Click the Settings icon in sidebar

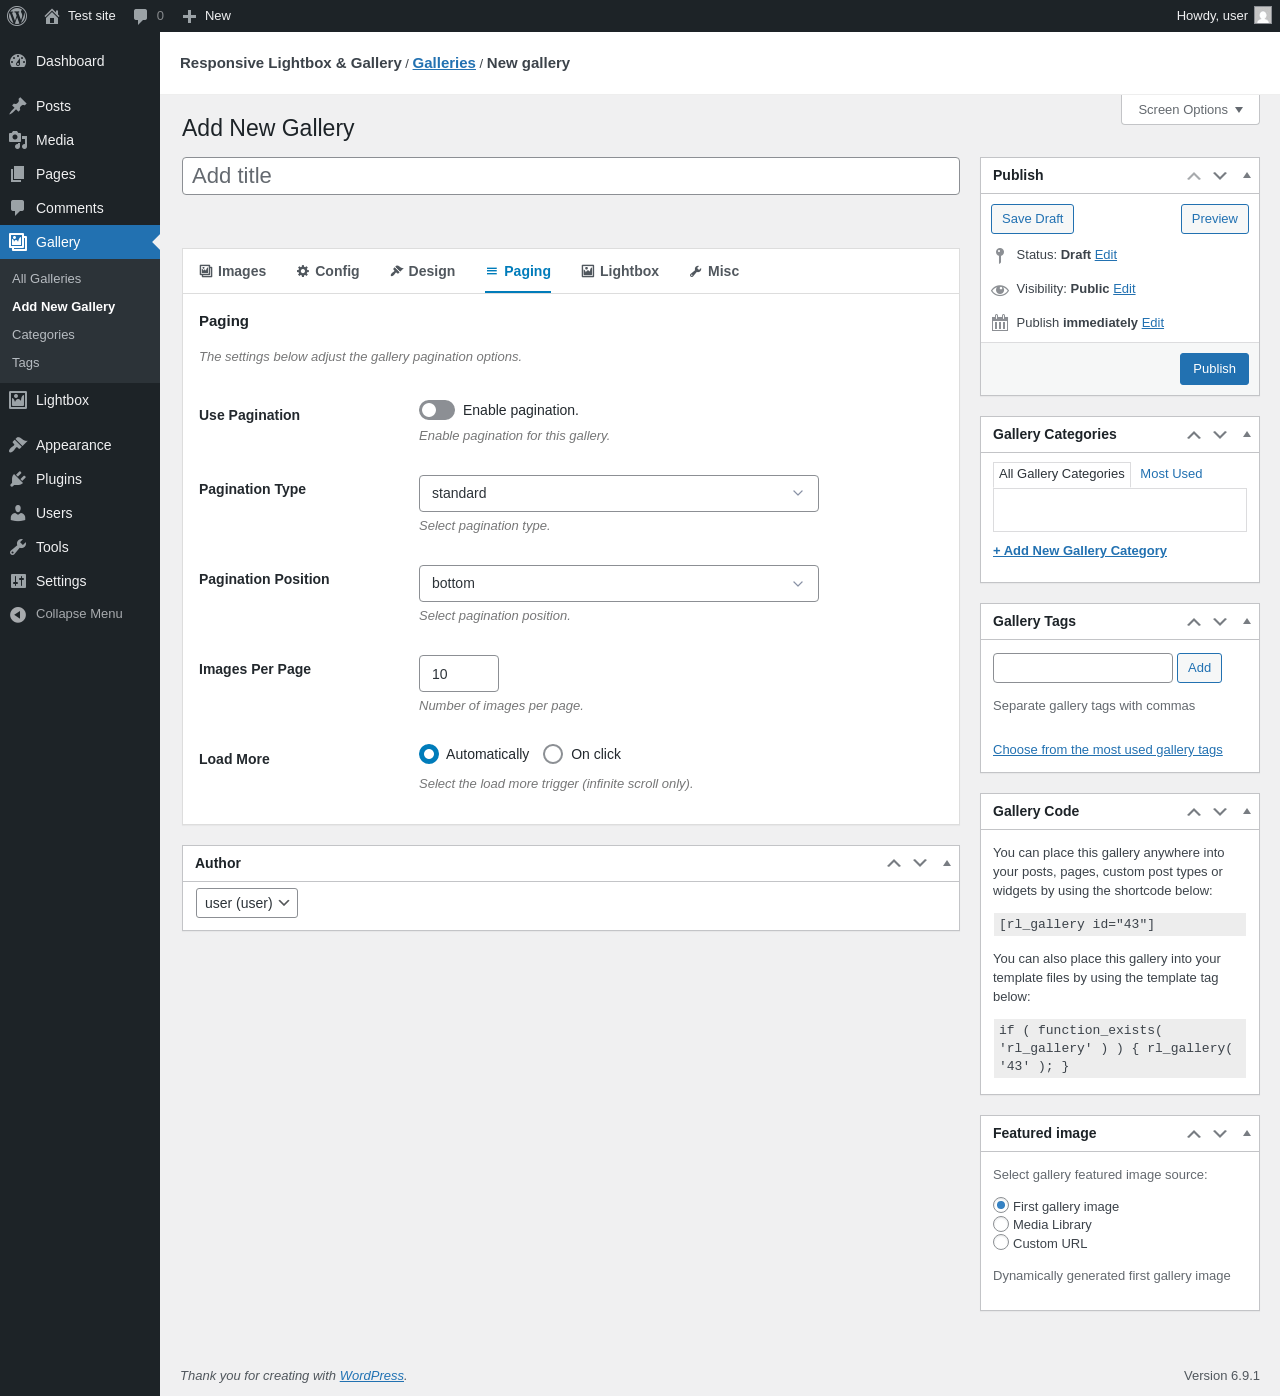(18, 581)
